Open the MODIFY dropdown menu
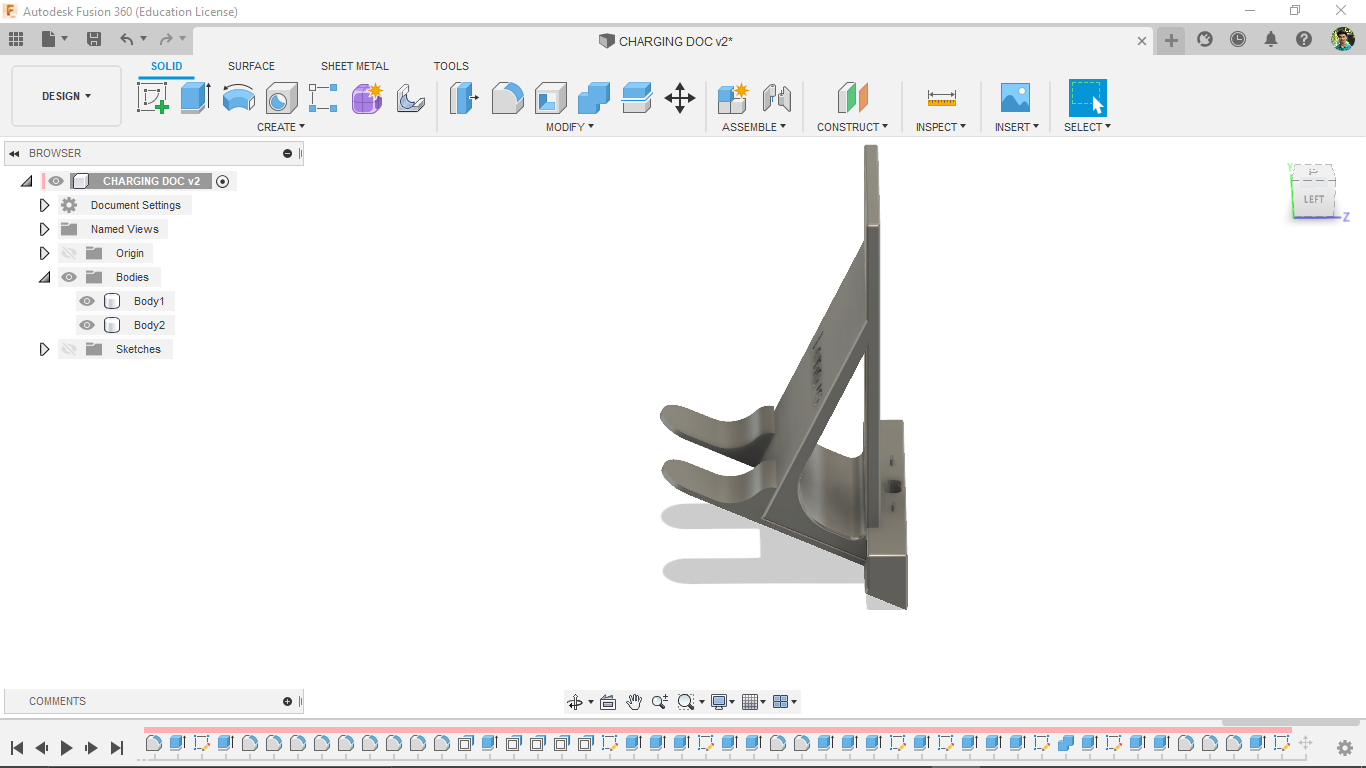This screenshot has height=768, width=1366. (570, 127)
